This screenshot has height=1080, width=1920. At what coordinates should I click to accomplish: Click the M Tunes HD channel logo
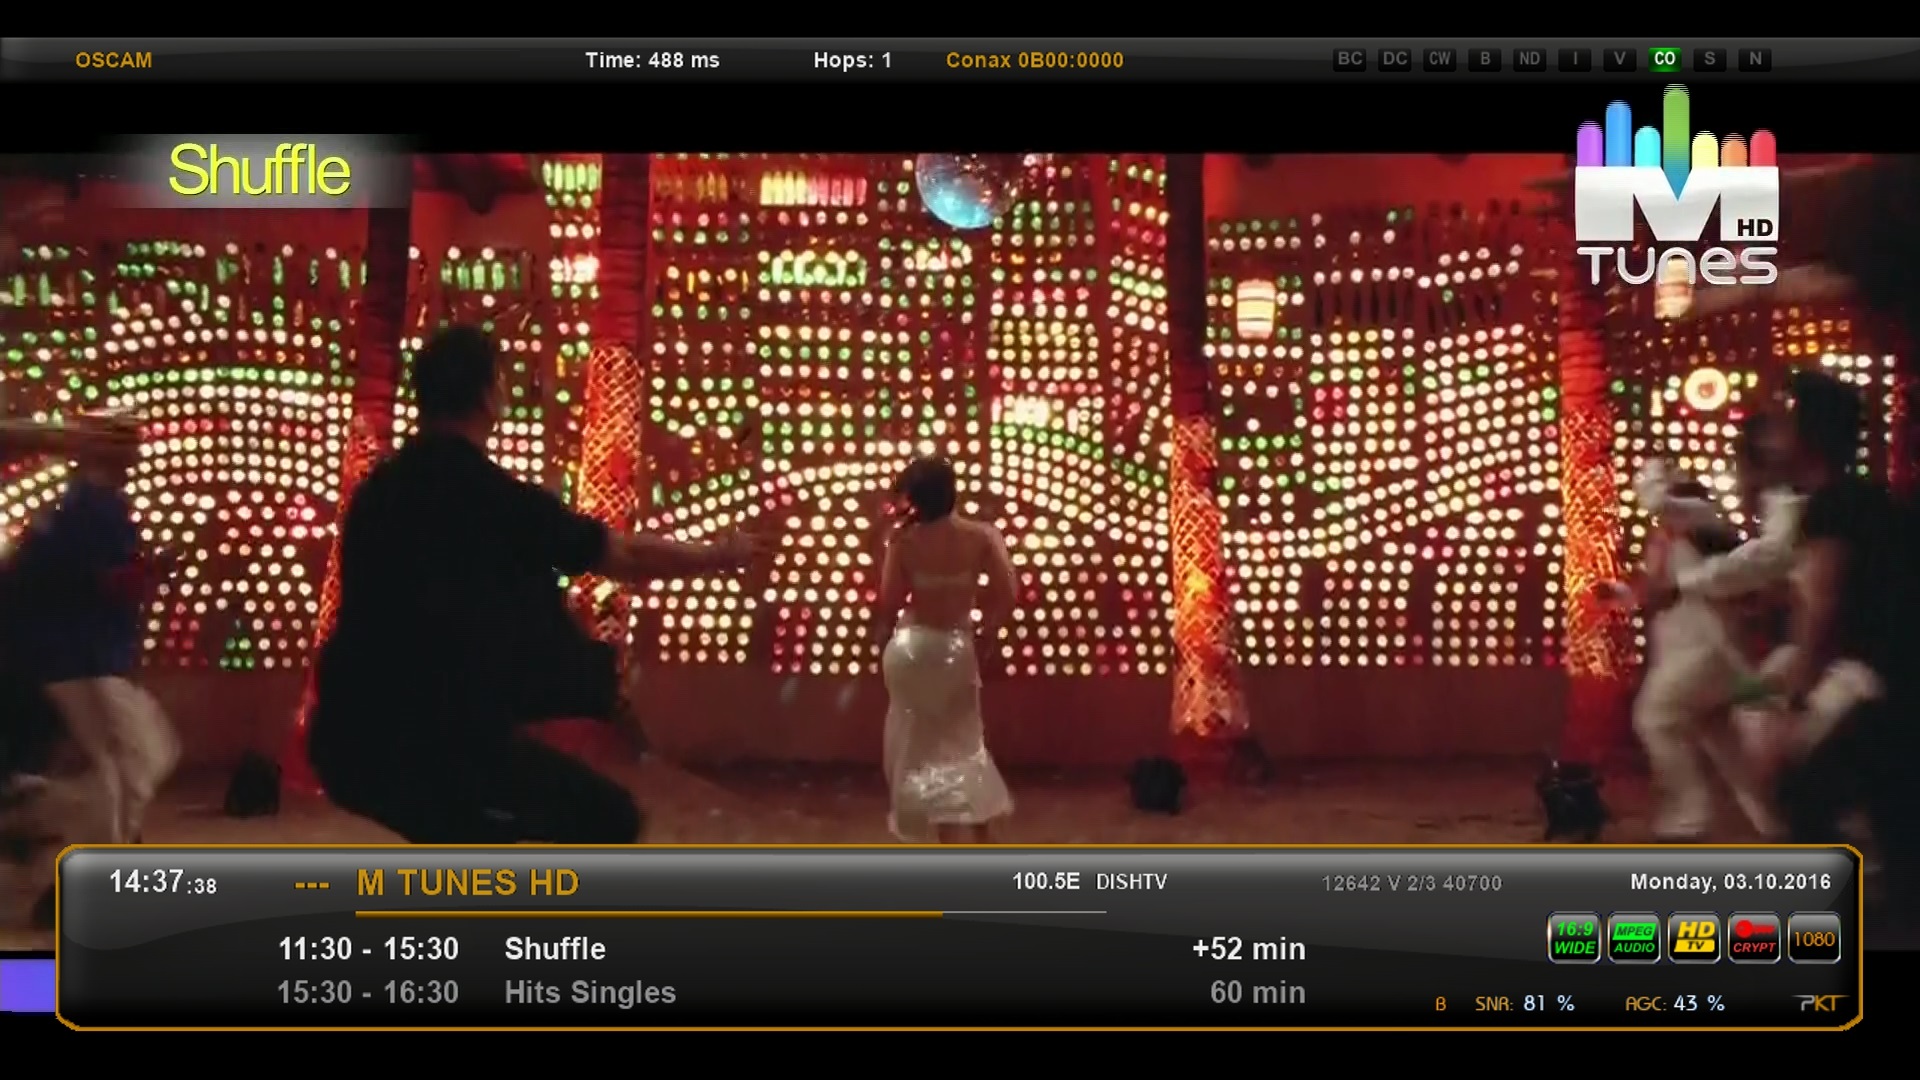tap(1677, 187)
